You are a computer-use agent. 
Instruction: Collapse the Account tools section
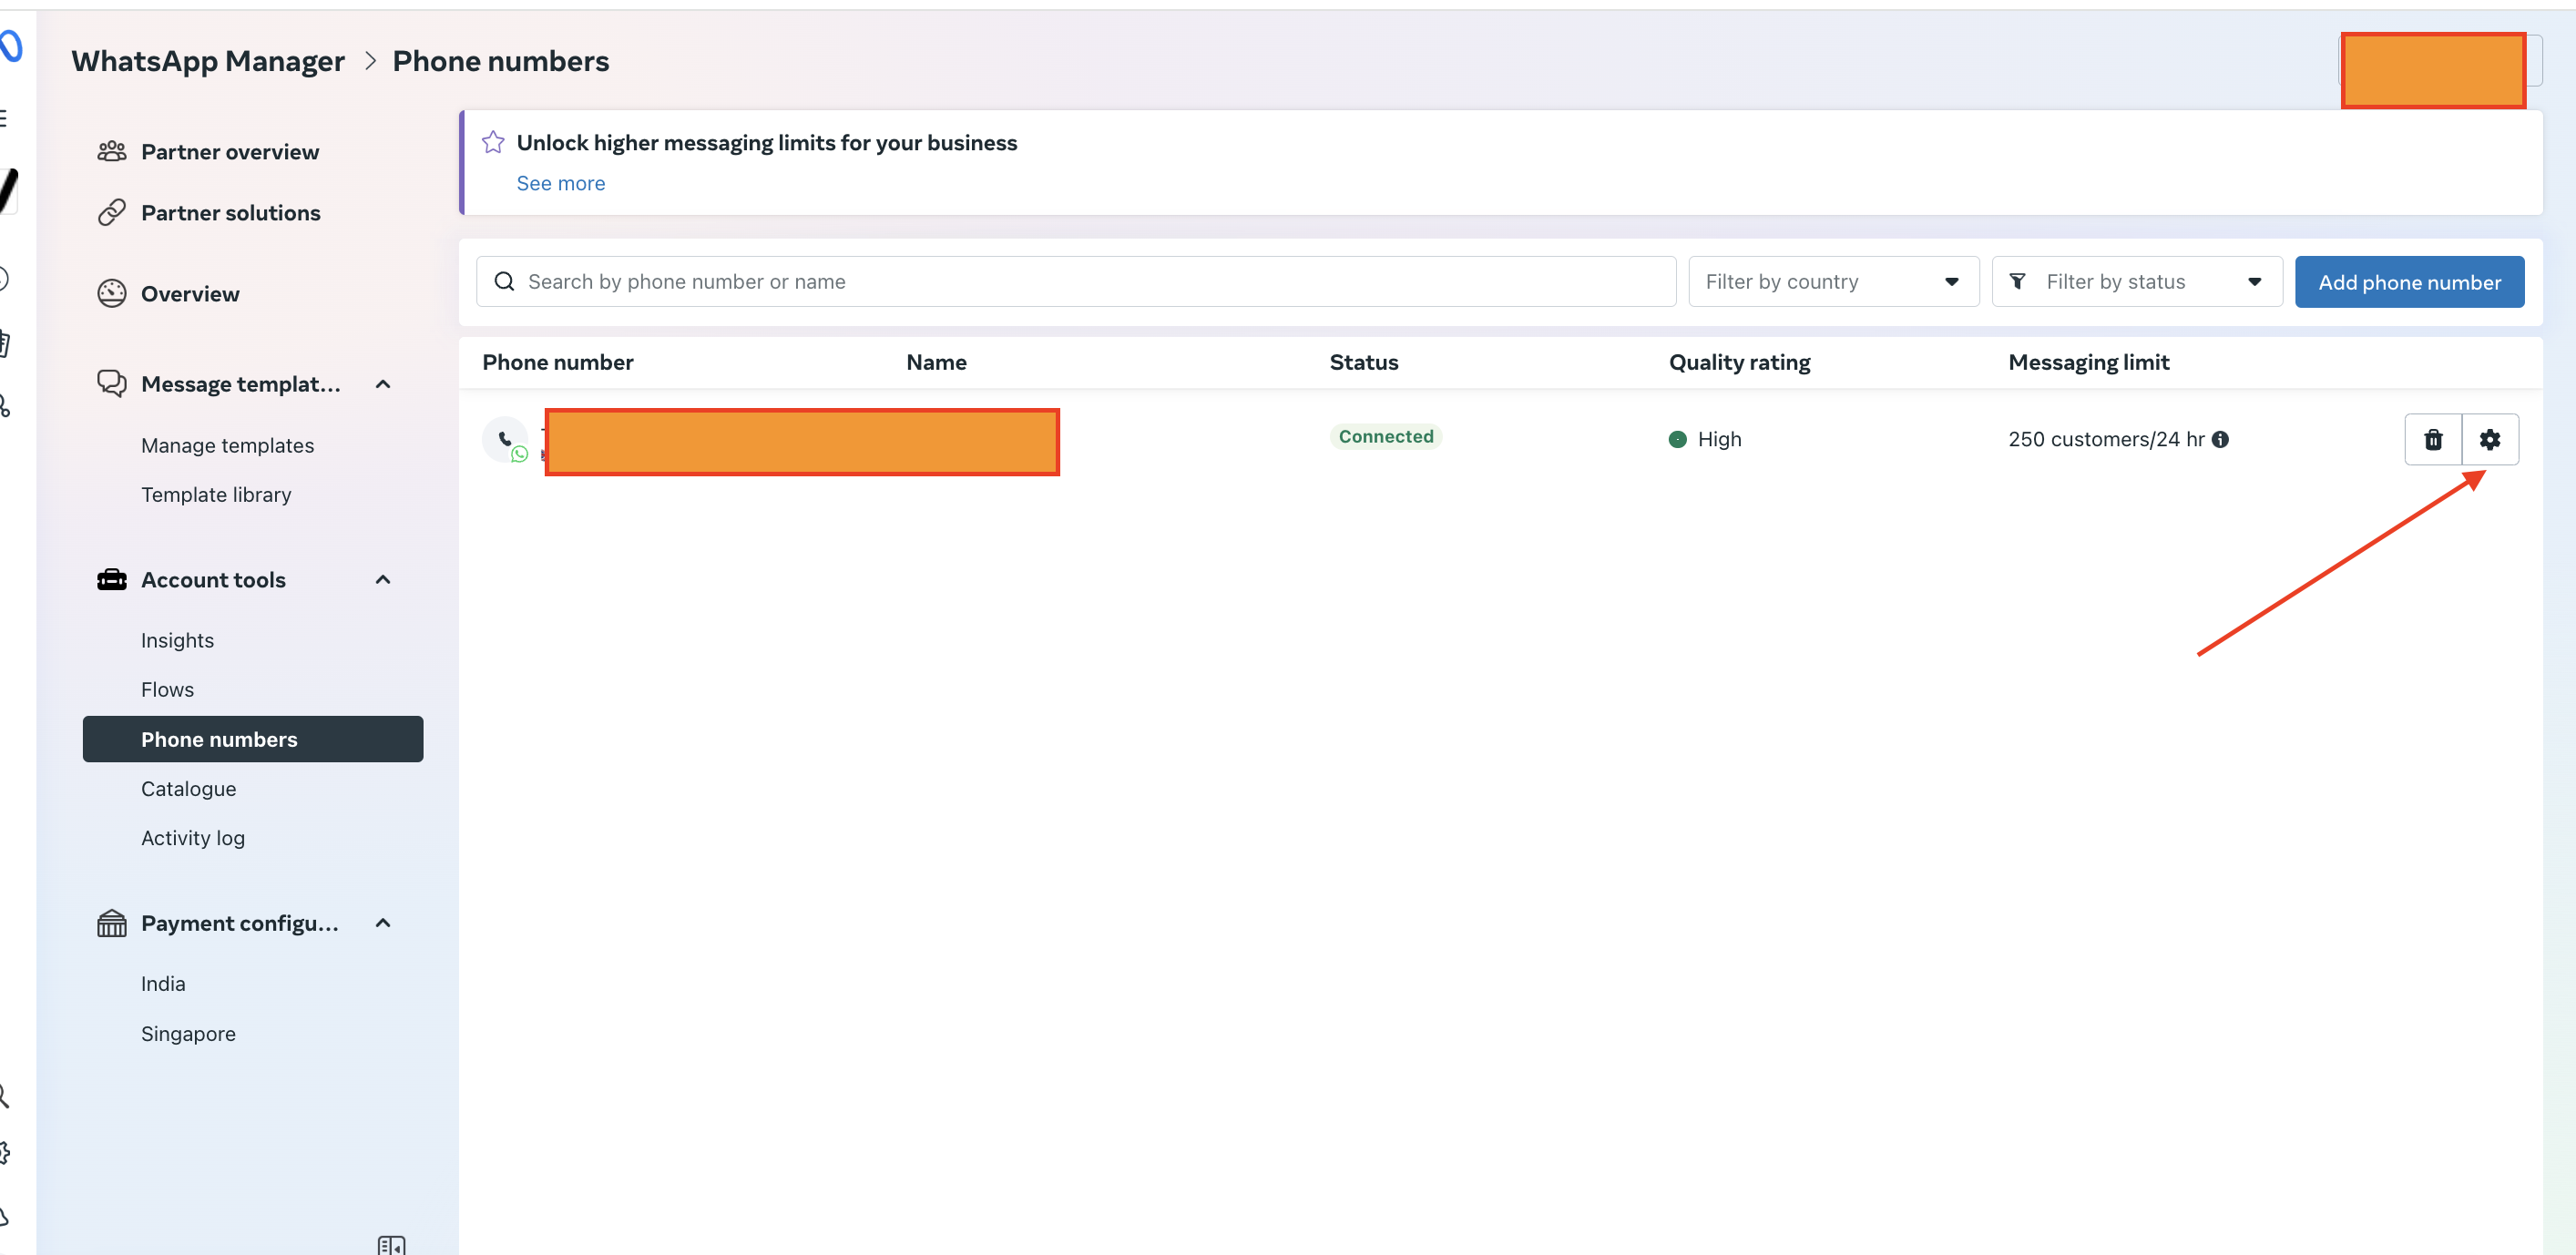tap(383, 580)
